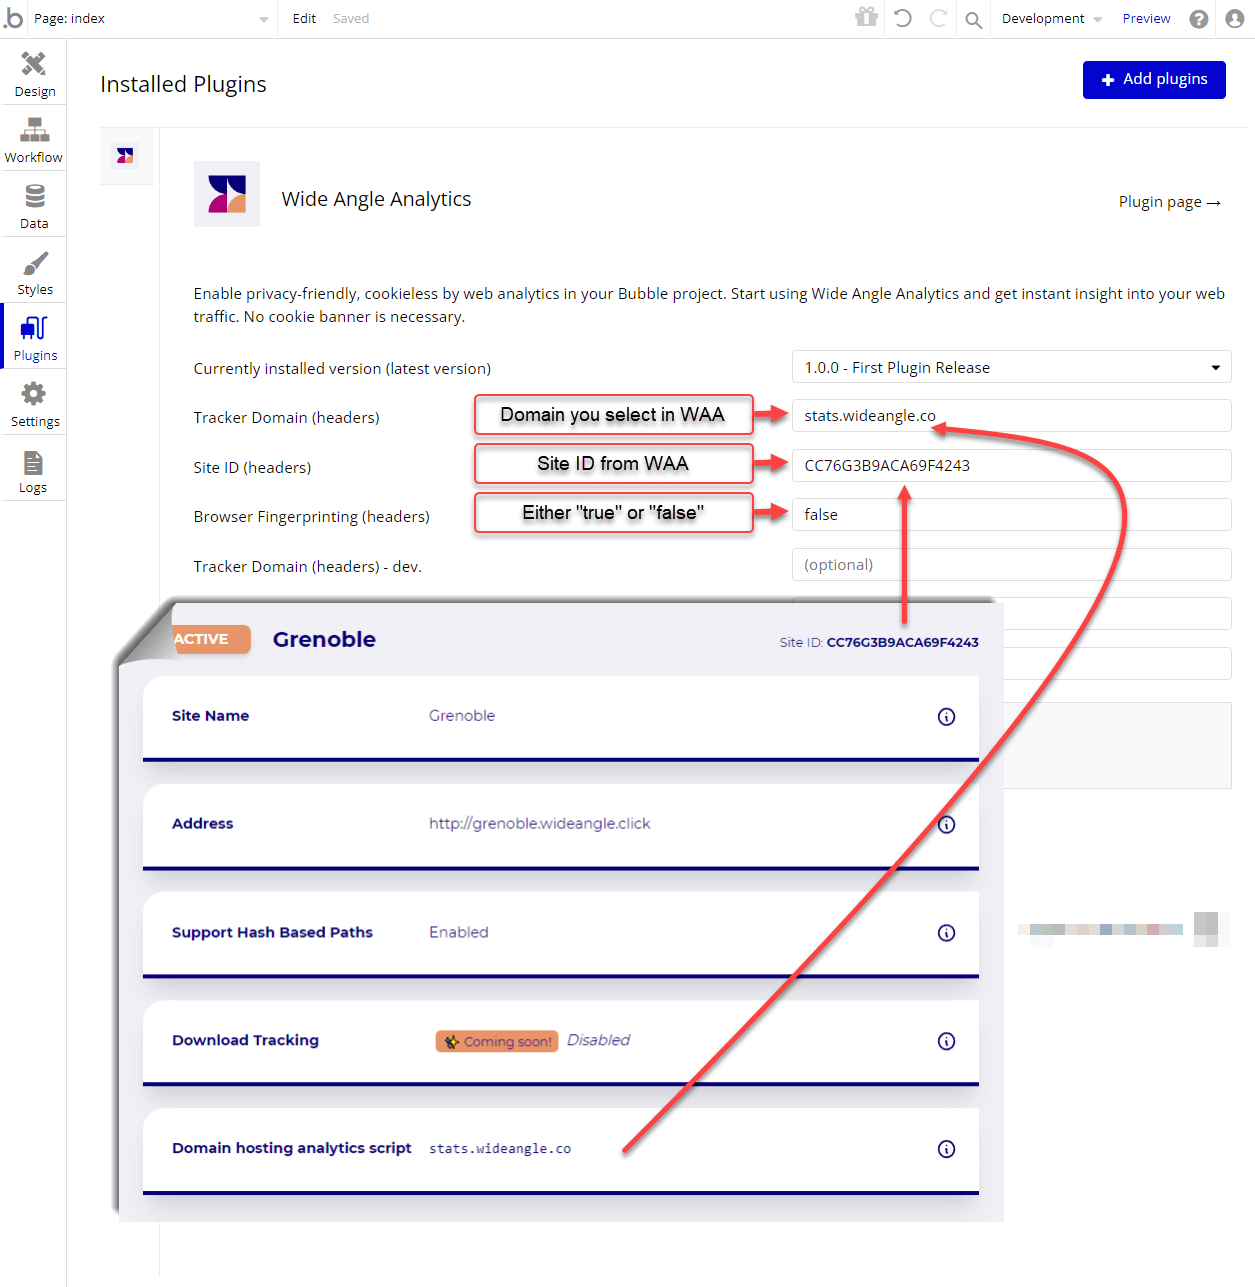The height and width of the screenshot is (1287, 1255).
Task: Click the Enabled value for hash paths
Action: point(459,932)
